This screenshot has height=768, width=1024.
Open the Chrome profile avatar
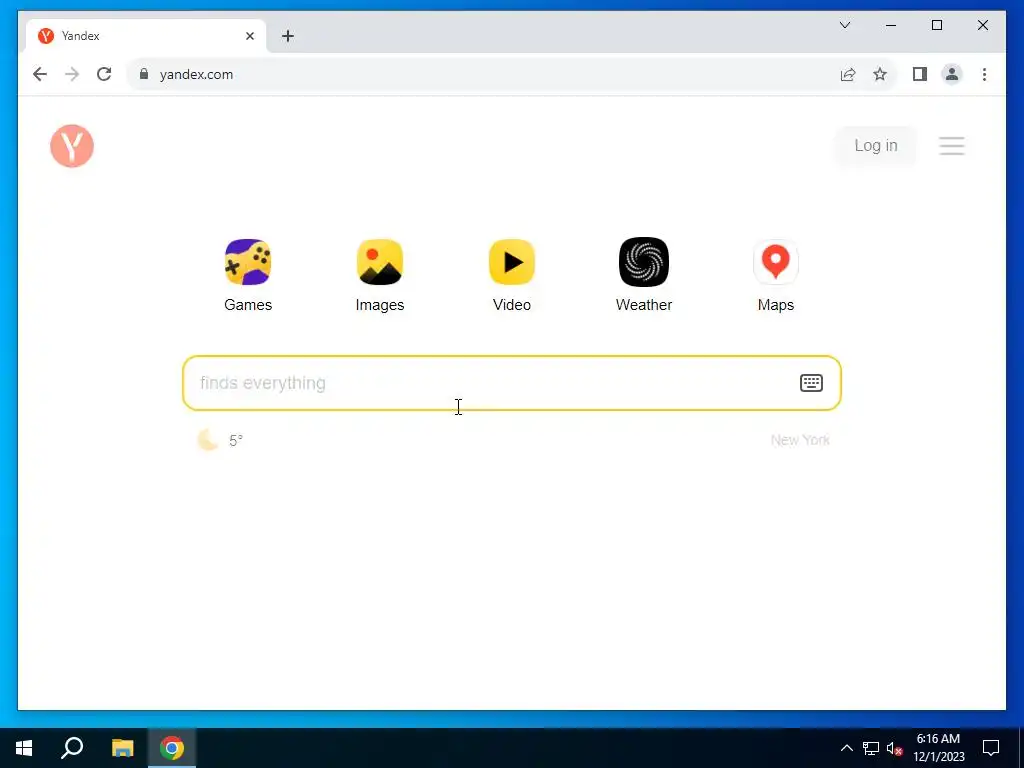click(952, 74)
